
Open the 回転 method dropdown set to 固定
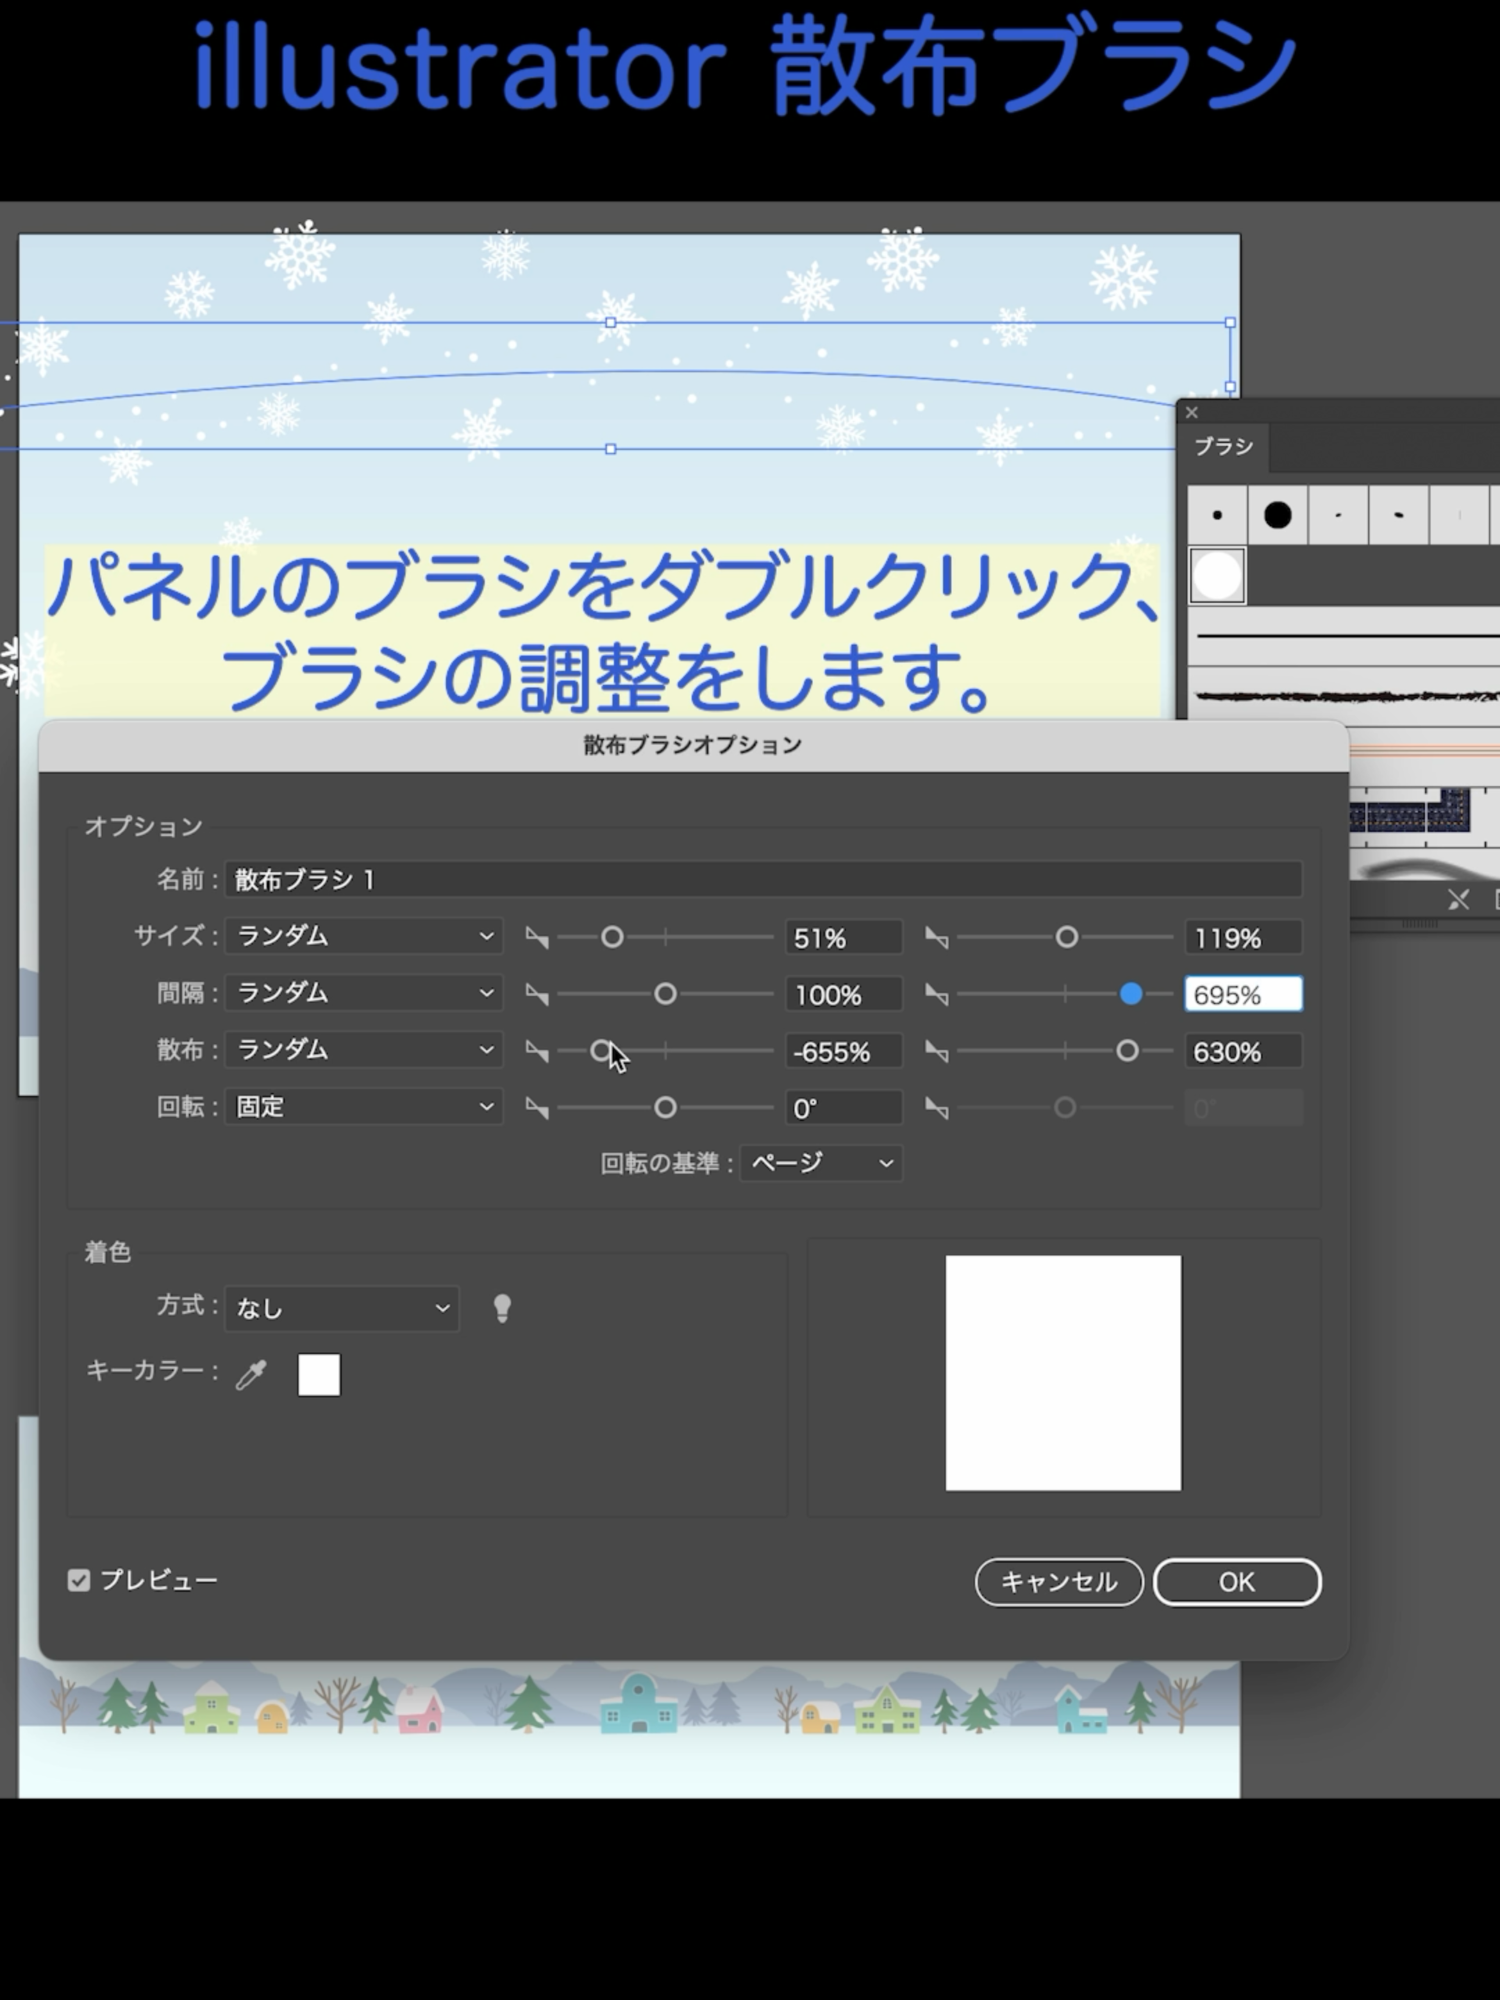coord(363,1107)
